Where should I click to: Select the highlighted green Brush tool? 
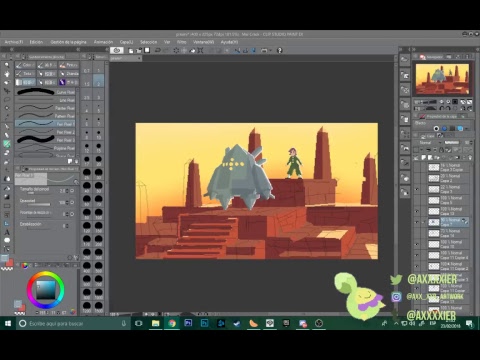tap(7, 144)
